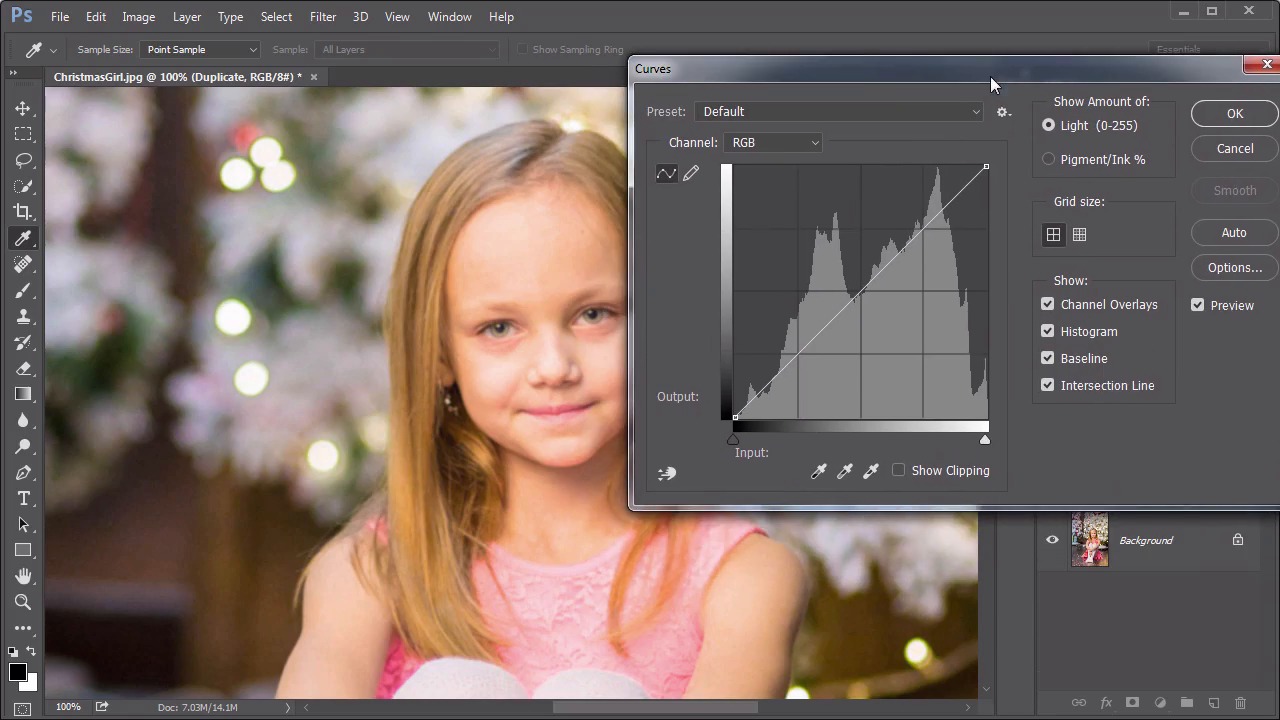Pick the black point eyedropper in Curves
The height and width of the screenshot is (720, 1280).
click(x=819, y=471)
